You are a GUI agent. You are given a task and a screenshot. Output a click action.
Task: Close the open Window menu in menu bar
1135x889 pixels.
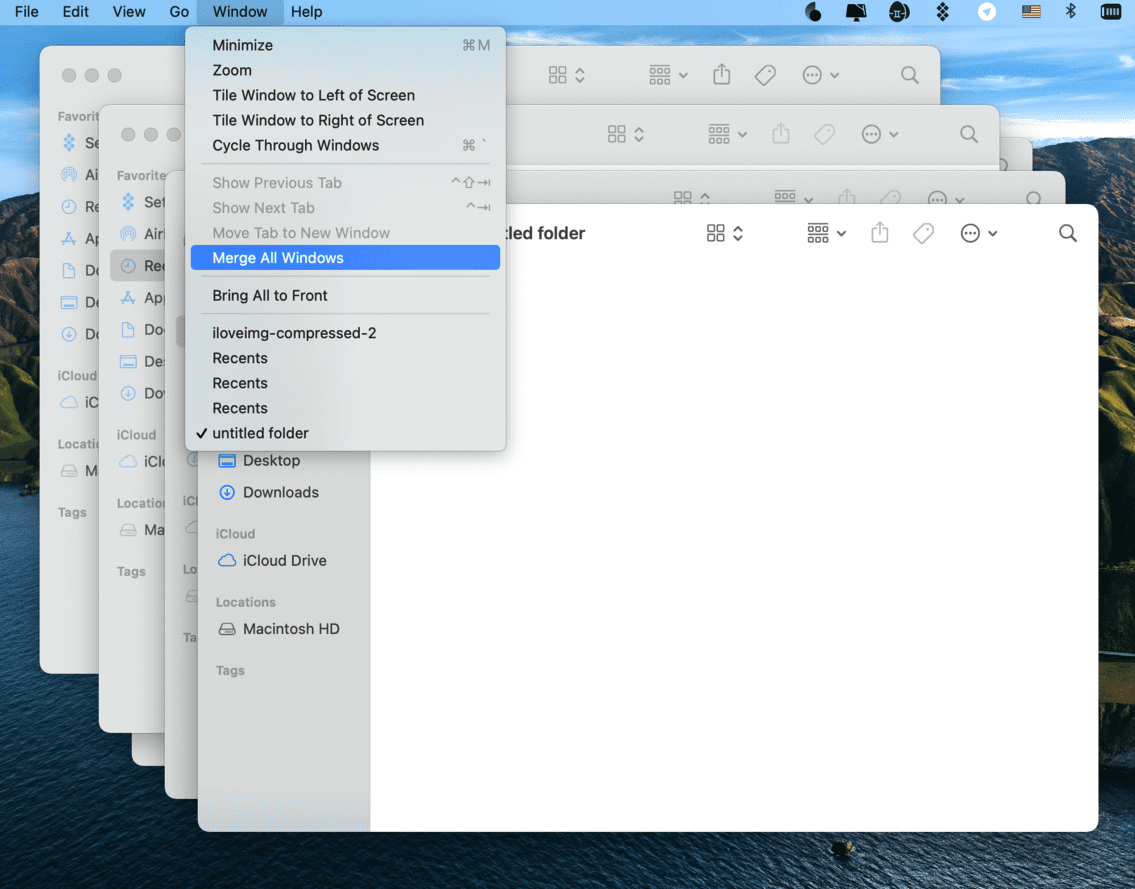pyautogui.click(x=240, y=12)
